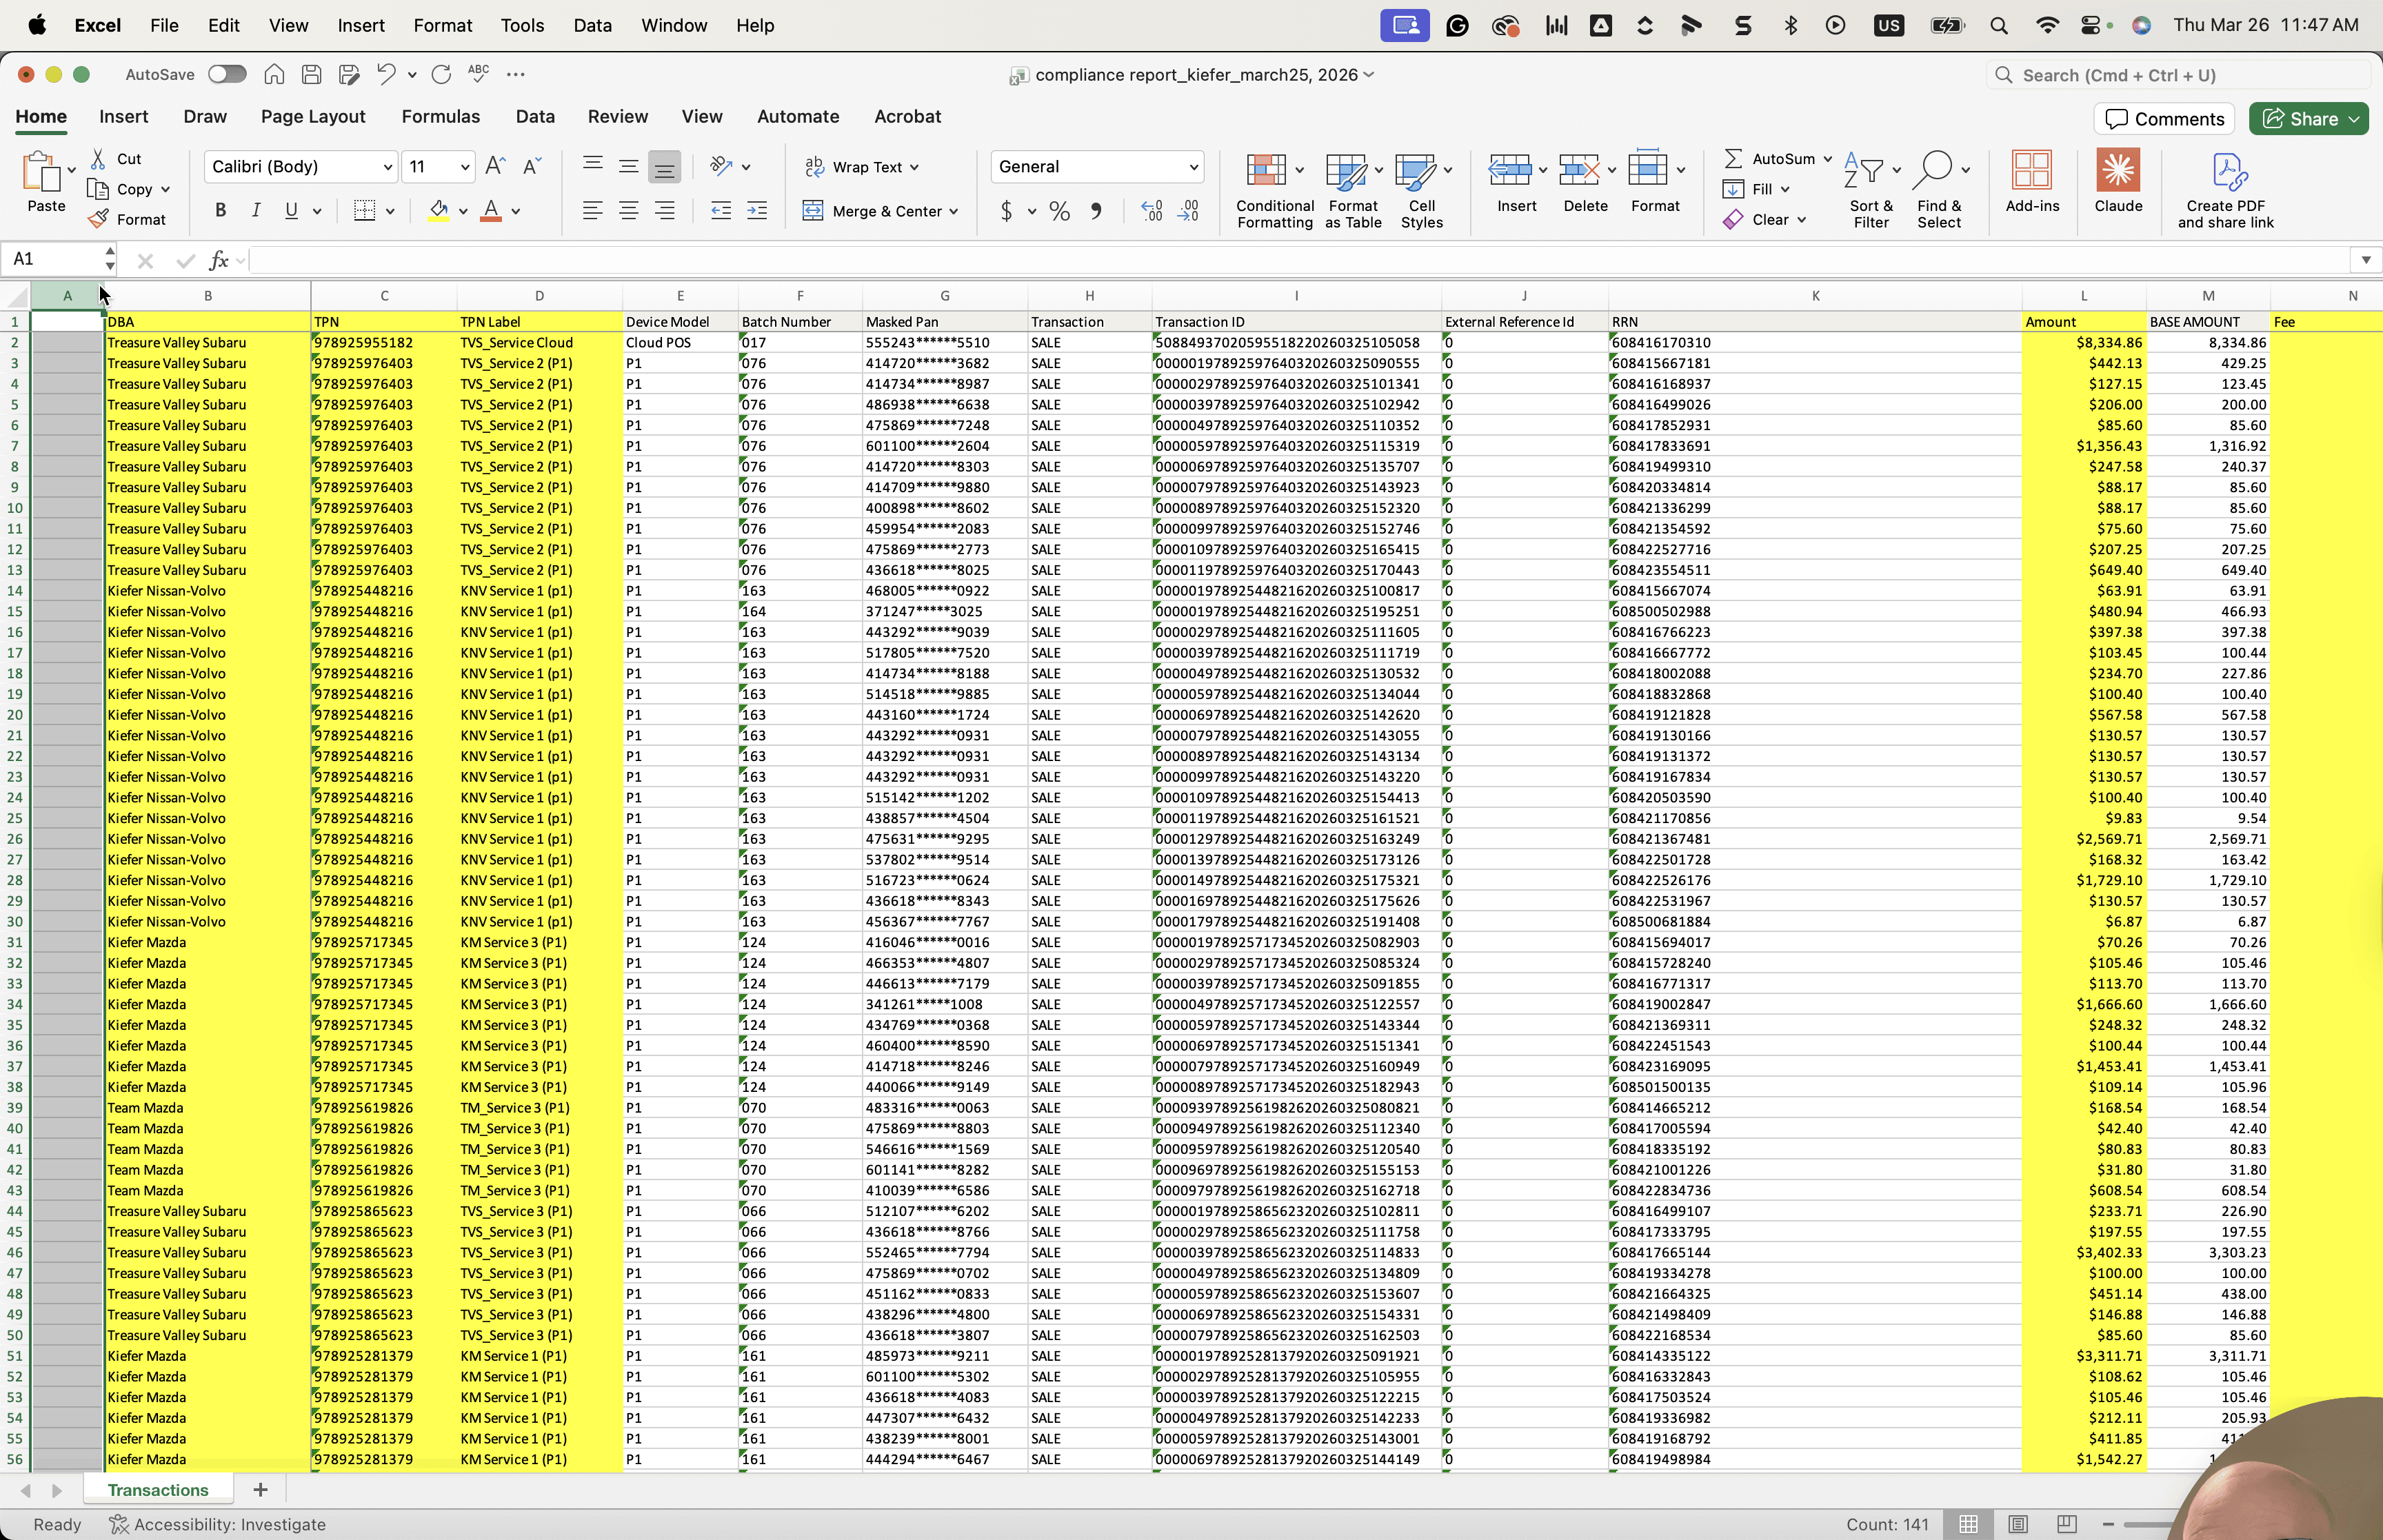This screenshot has height=1540, width=2383.
Task: Launch the Claude add-in
Action: [2118, 182]
